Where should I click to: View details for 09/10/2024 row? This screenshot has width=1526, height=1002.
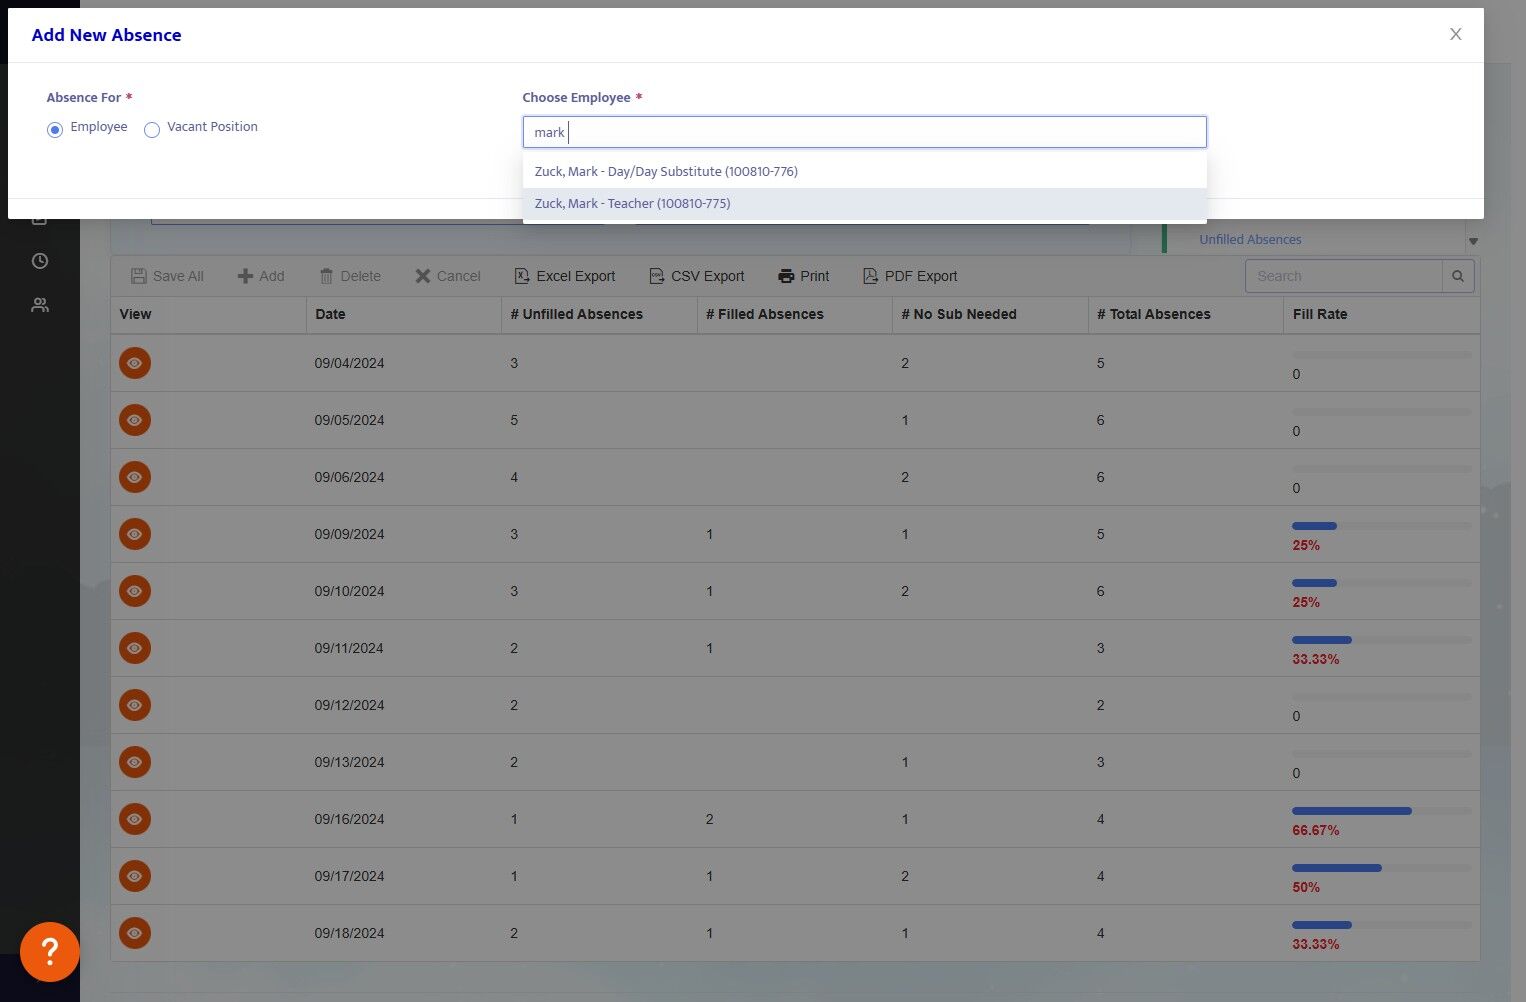(135, 591)
